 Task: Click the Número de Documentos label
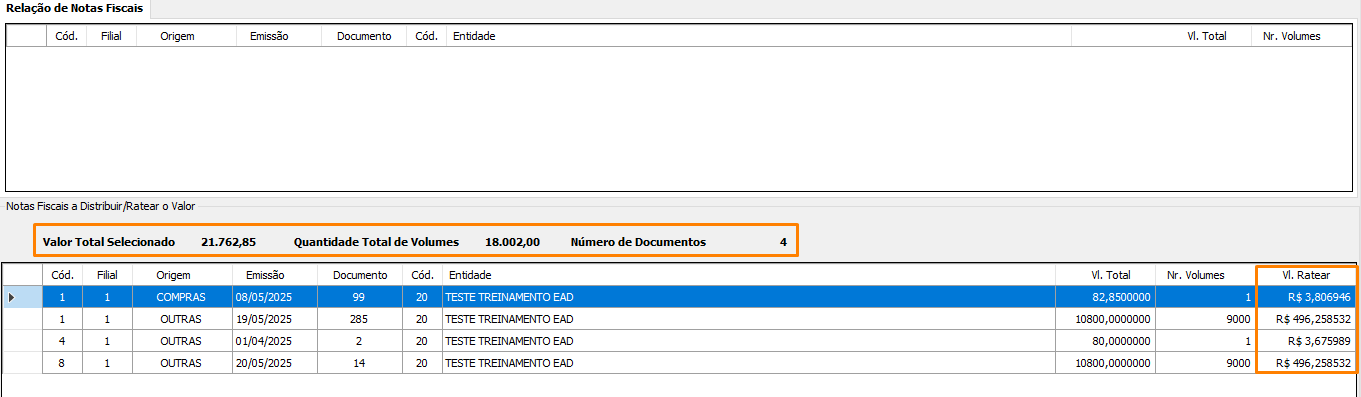(x=638, y=242)
